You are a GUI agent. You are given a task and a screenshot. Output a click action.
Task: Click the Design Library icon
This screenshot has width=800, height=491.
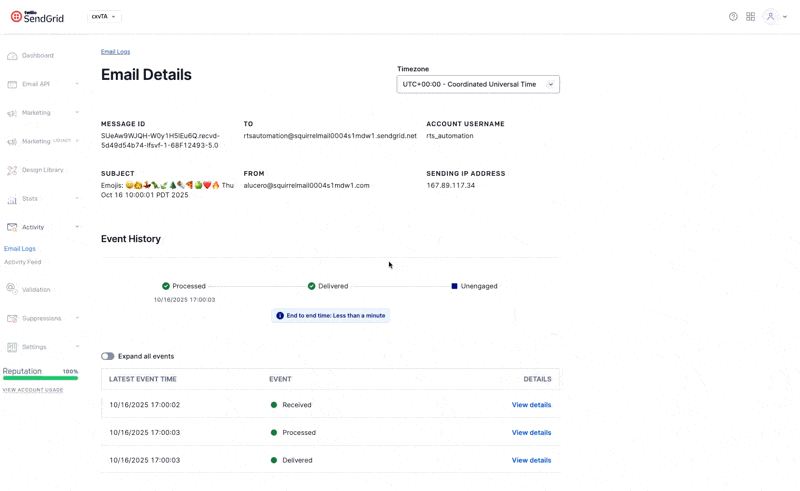(12, 170)
